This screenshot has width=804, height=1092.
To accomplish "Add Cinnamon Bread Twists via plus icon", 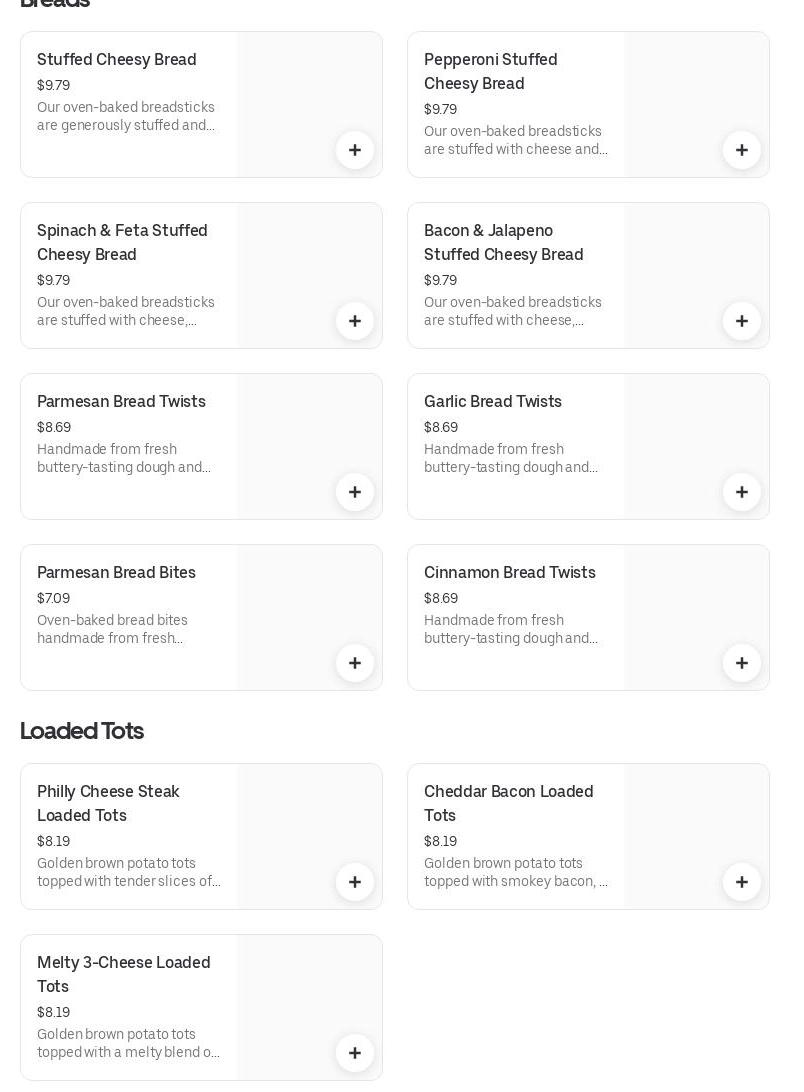I will [742, 663].
